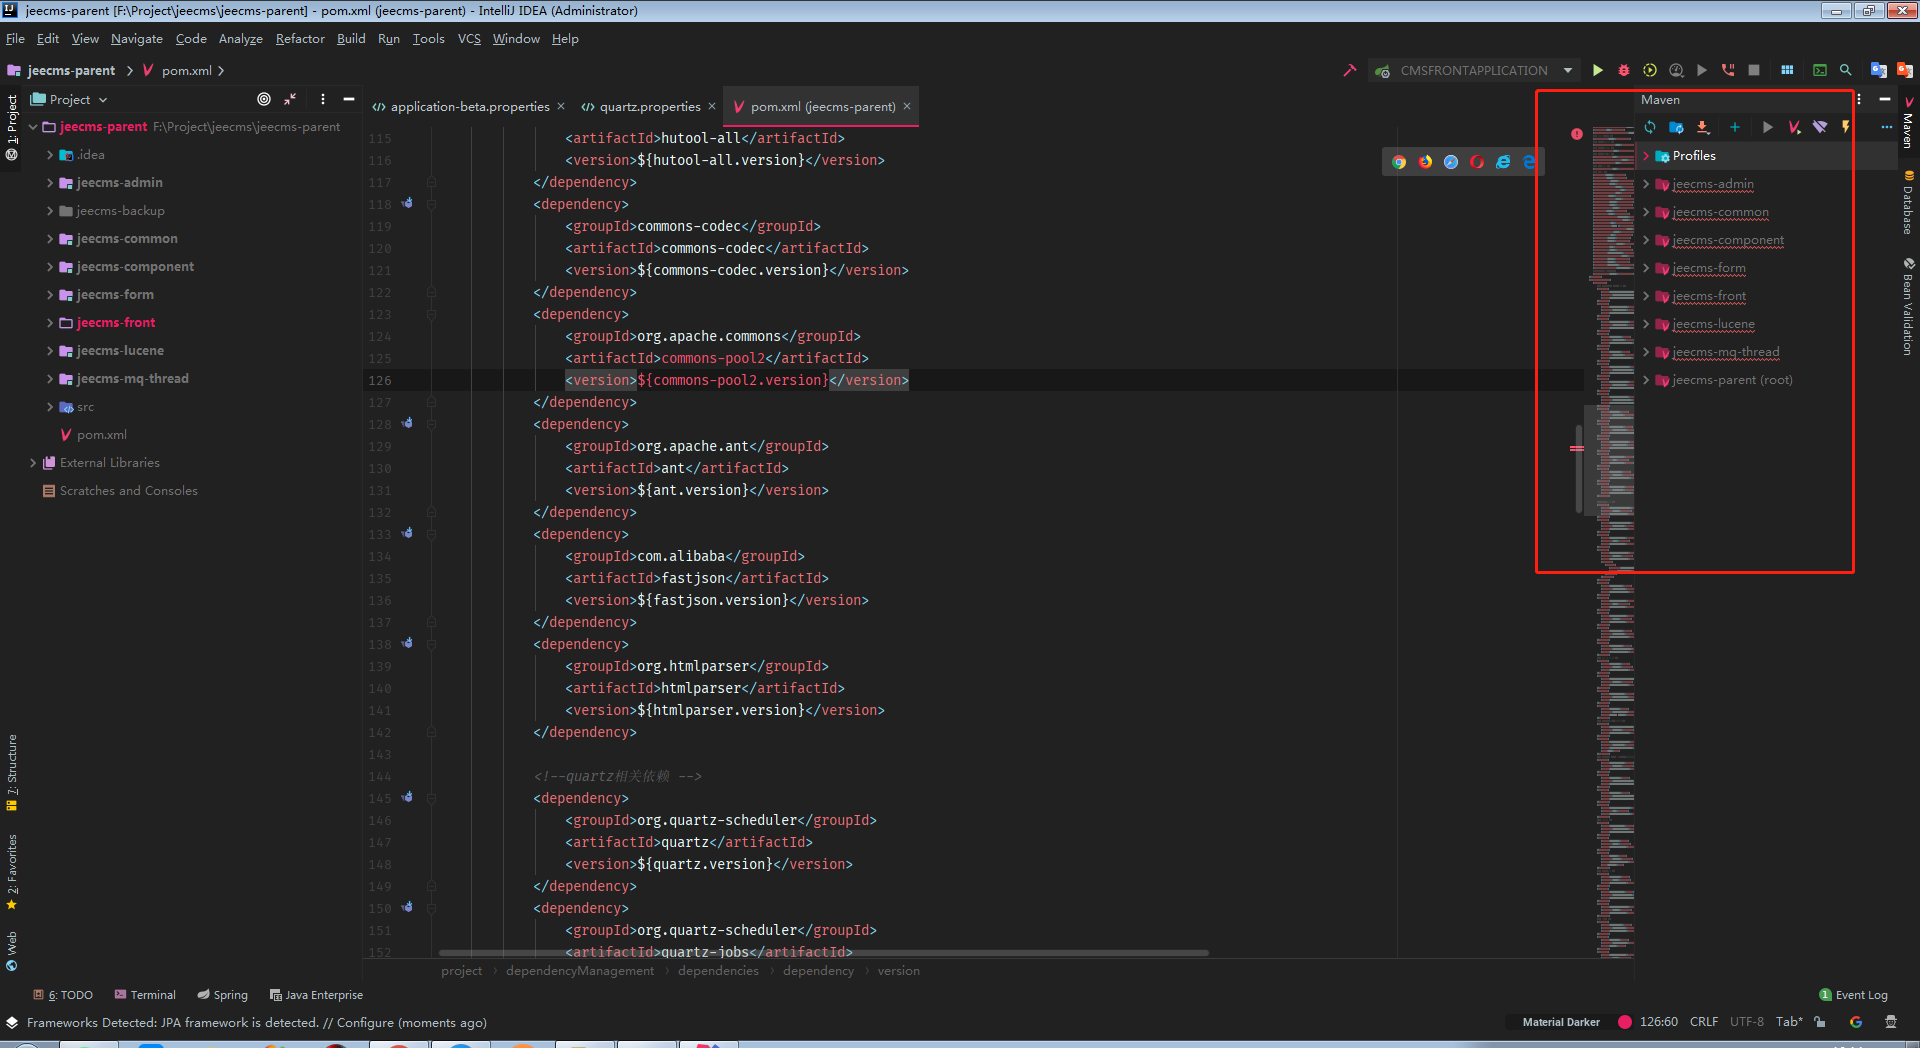
Task: Toggle read-only lock icon in status bar
Action: [1820, 1022]
